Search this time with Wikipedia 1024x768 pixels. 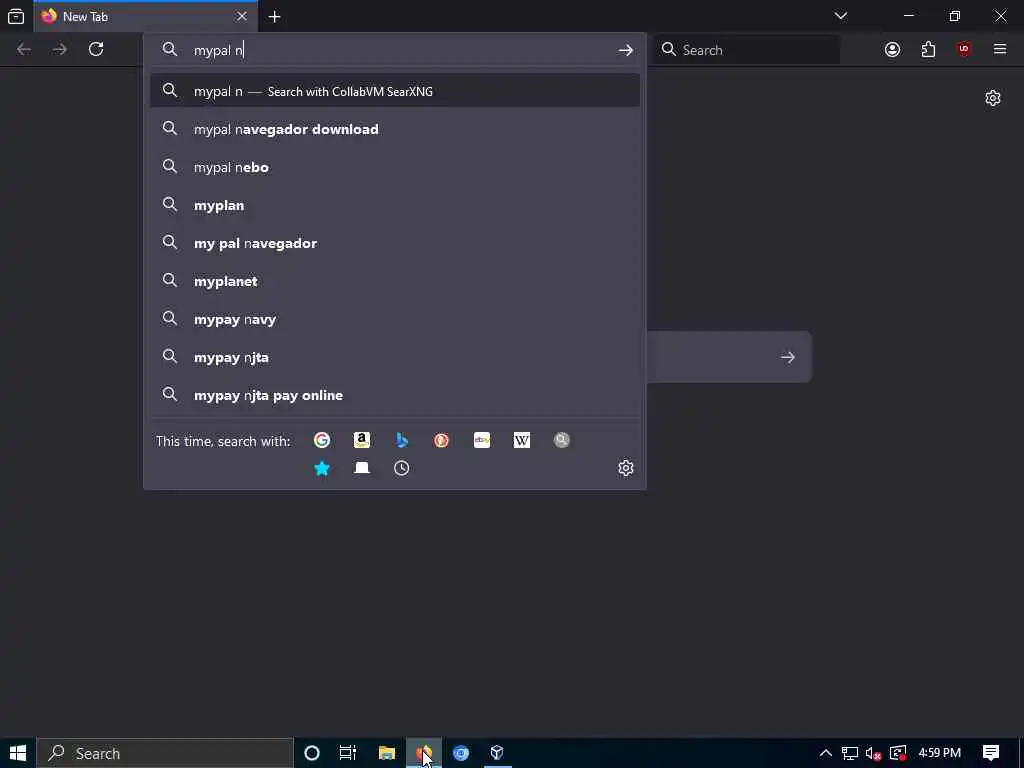tap(522, 440)
